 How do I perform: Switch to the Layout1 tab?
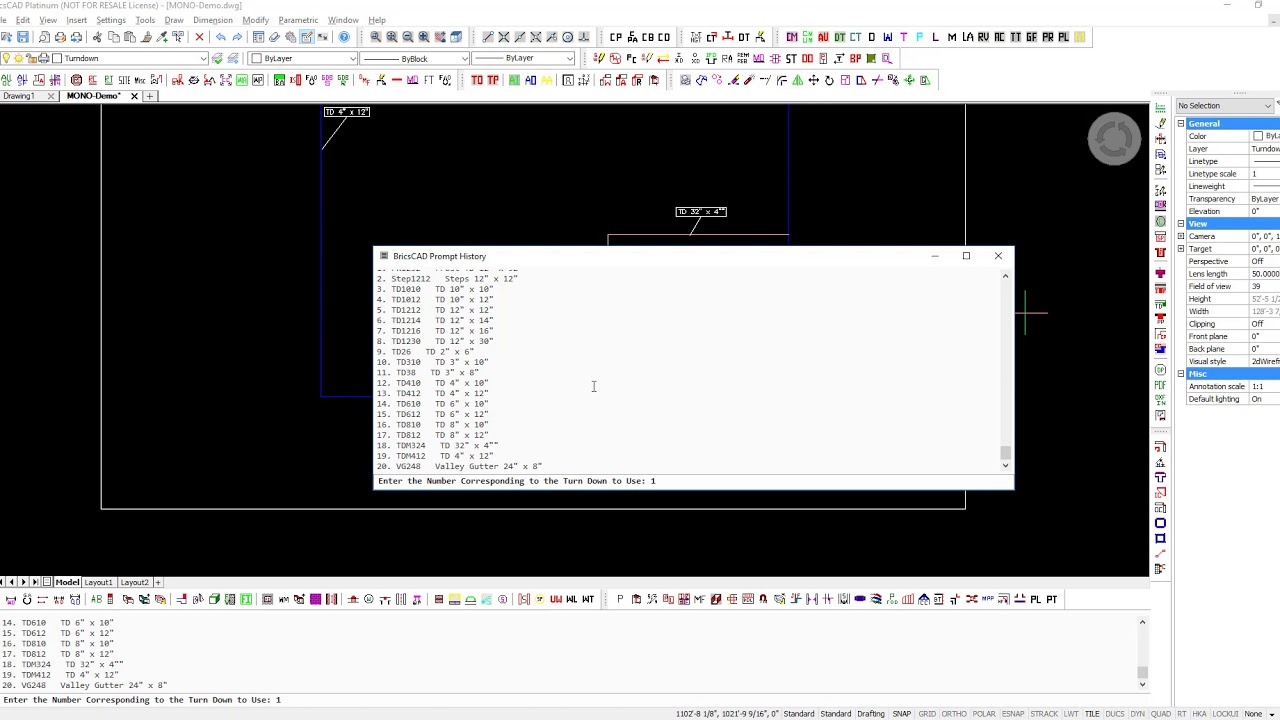tap(98, 582)
